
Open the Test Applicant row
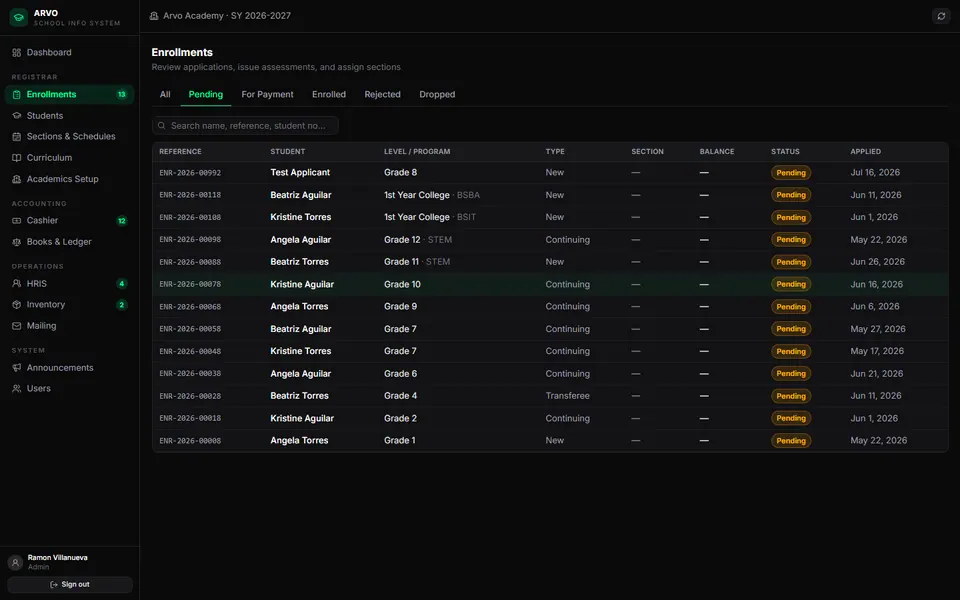pyautogui.click(x=550, y=173)
